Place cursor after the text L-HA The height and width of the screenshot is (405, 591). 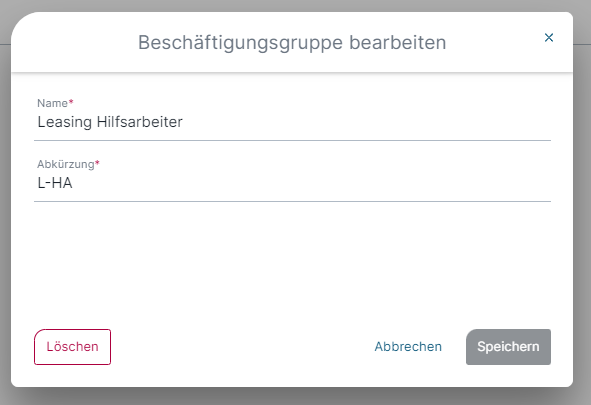(74, 183)
